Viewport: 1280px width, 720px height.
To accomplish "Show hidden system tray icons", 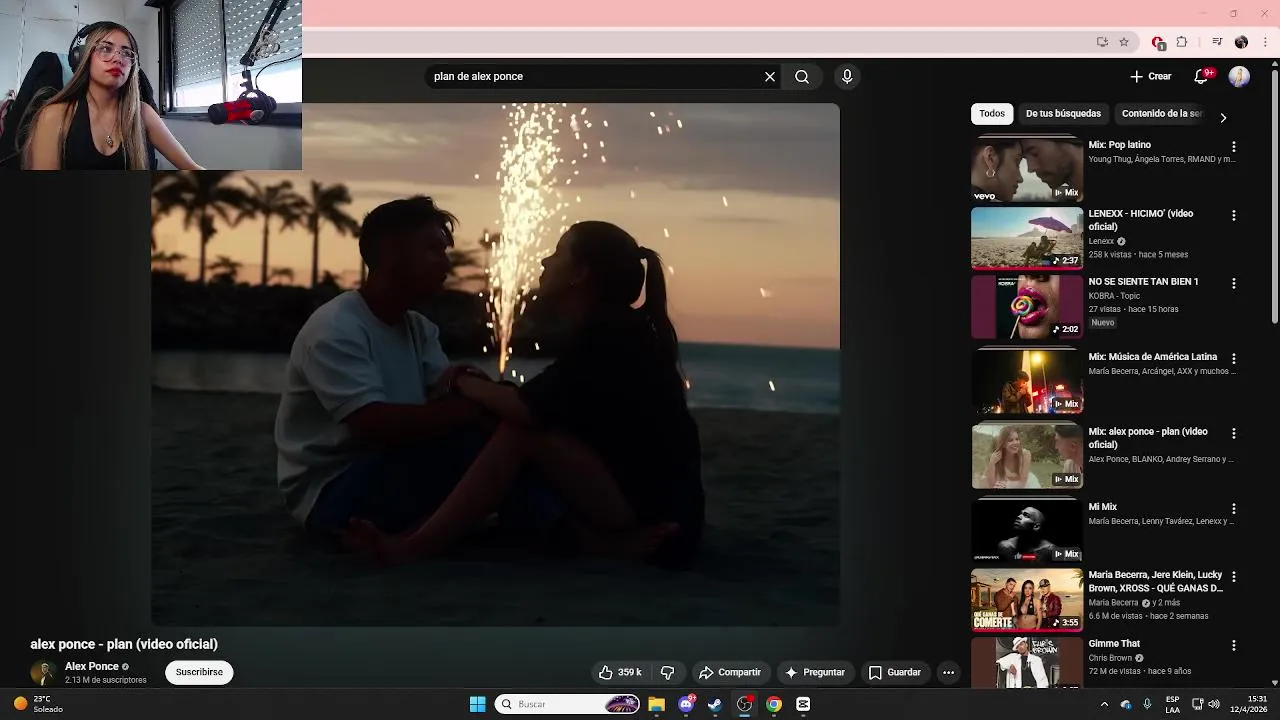I will pos(1104,704).
